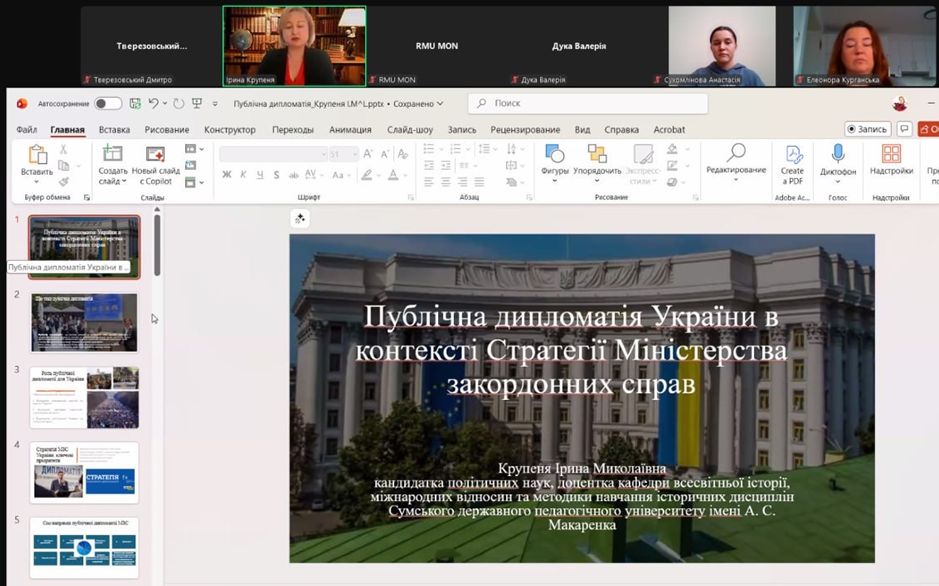Start presentation from beginning icon

(196, 104)
